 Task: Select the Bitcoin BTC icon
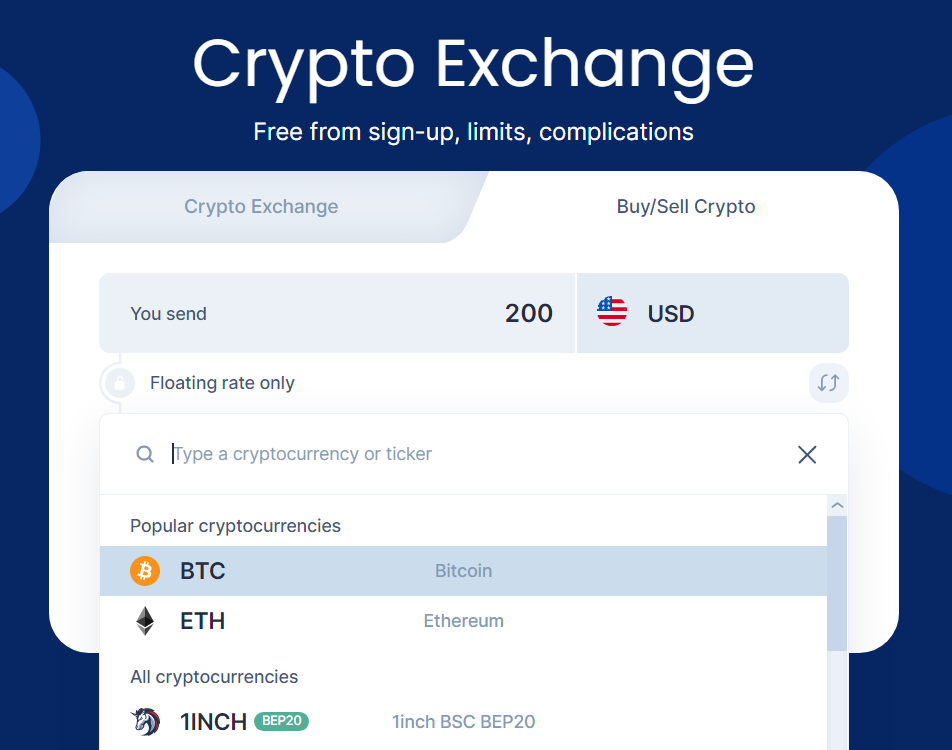pyautogui.click(x=146, y=570)
